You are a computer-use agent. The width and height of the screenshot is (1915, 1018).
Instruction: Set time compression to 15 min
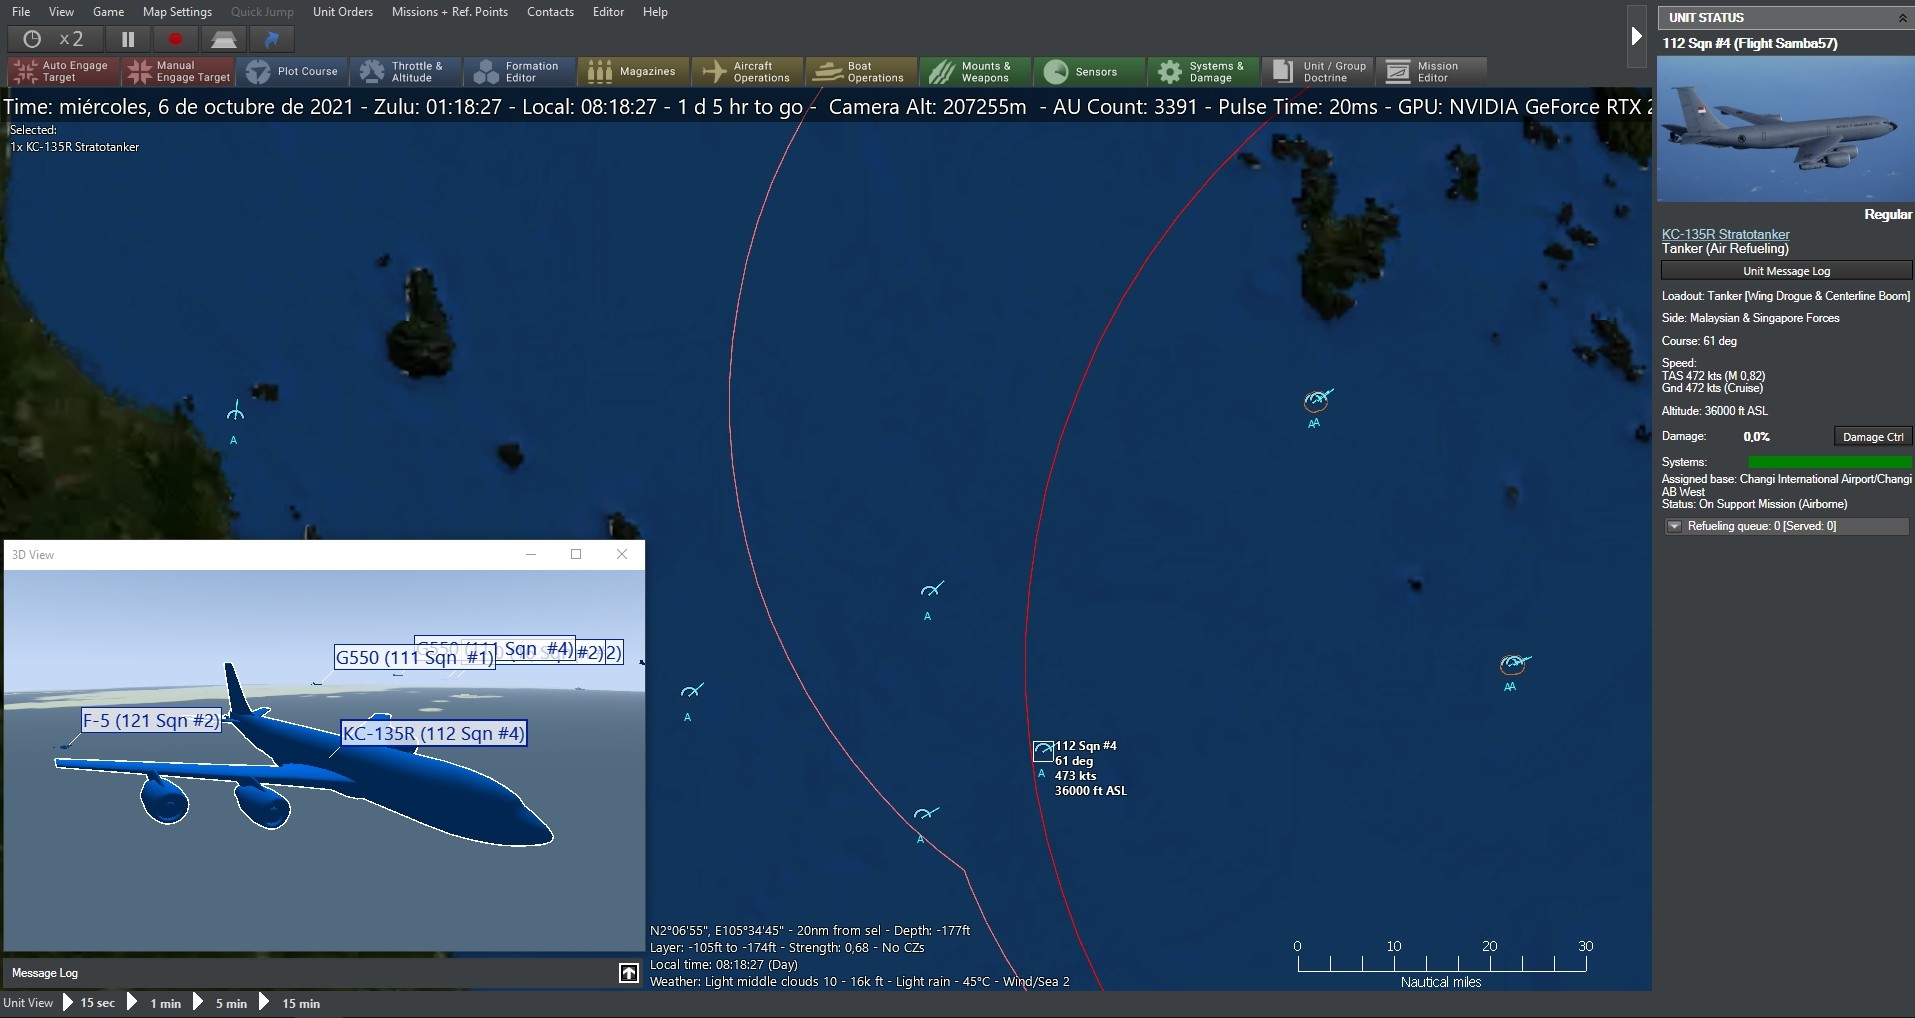298,1003
